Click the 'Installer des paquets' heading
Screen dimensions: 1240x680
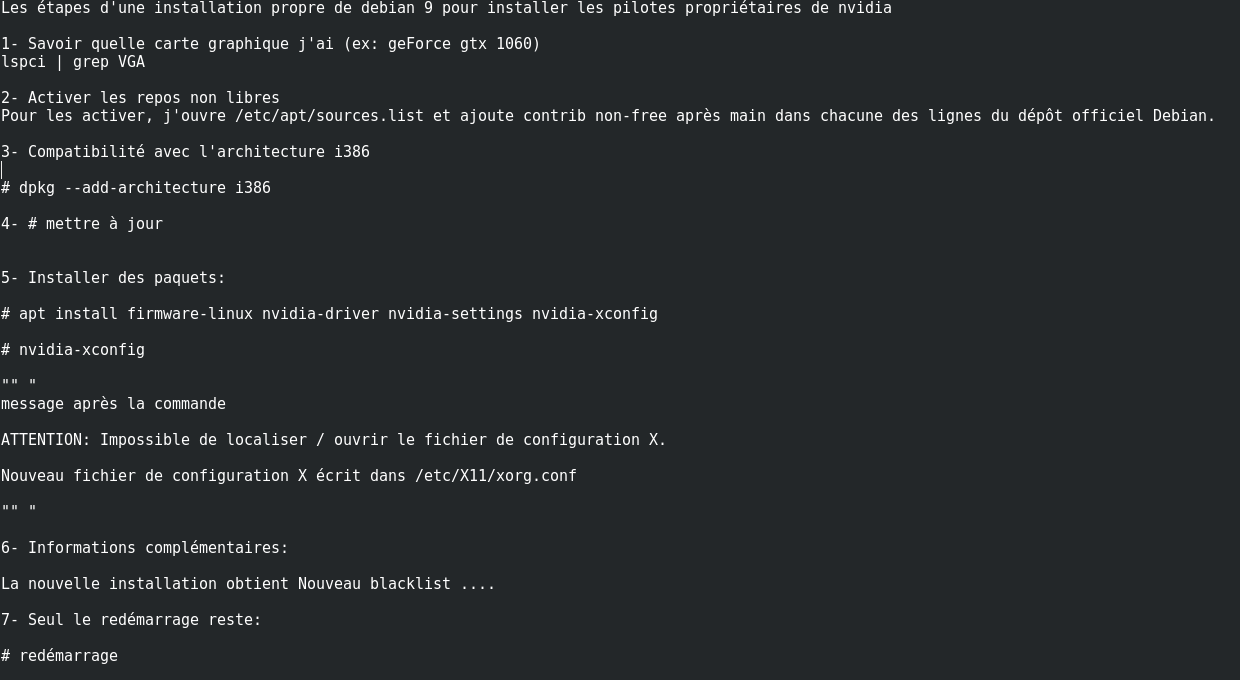[113, 278]
